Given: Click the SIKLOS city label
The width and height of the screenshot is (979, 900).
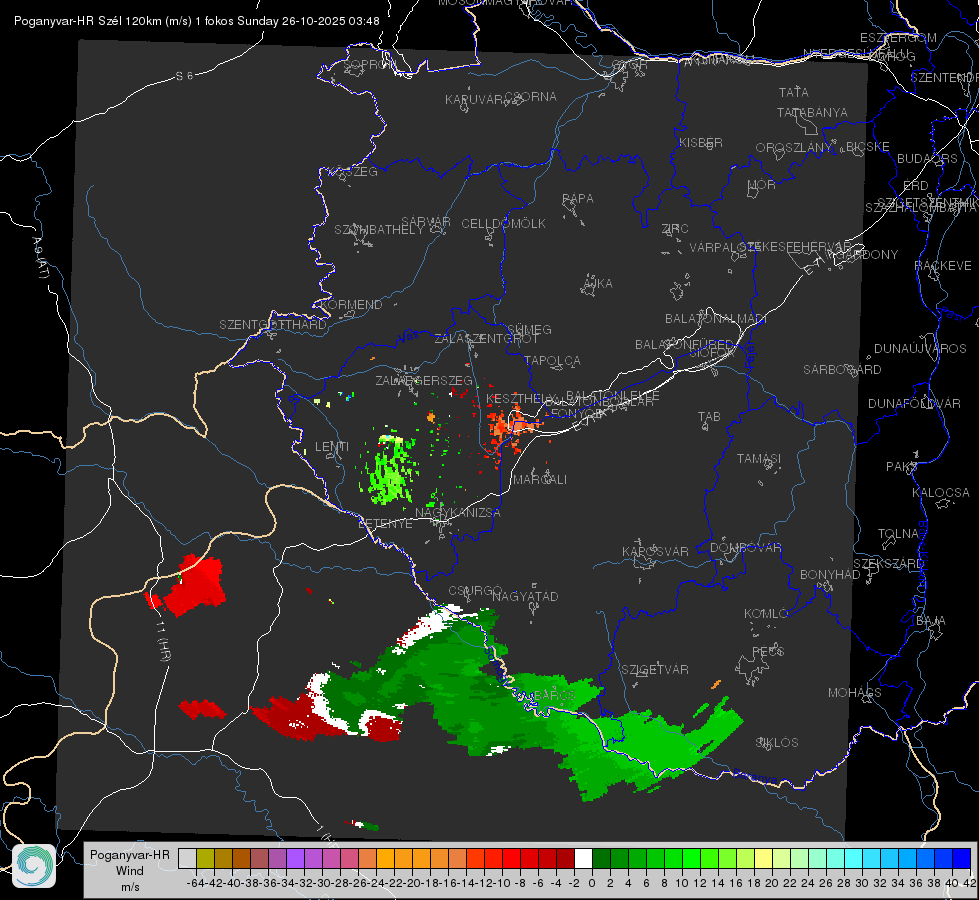Looking at the screenshot, I should 777,743.
